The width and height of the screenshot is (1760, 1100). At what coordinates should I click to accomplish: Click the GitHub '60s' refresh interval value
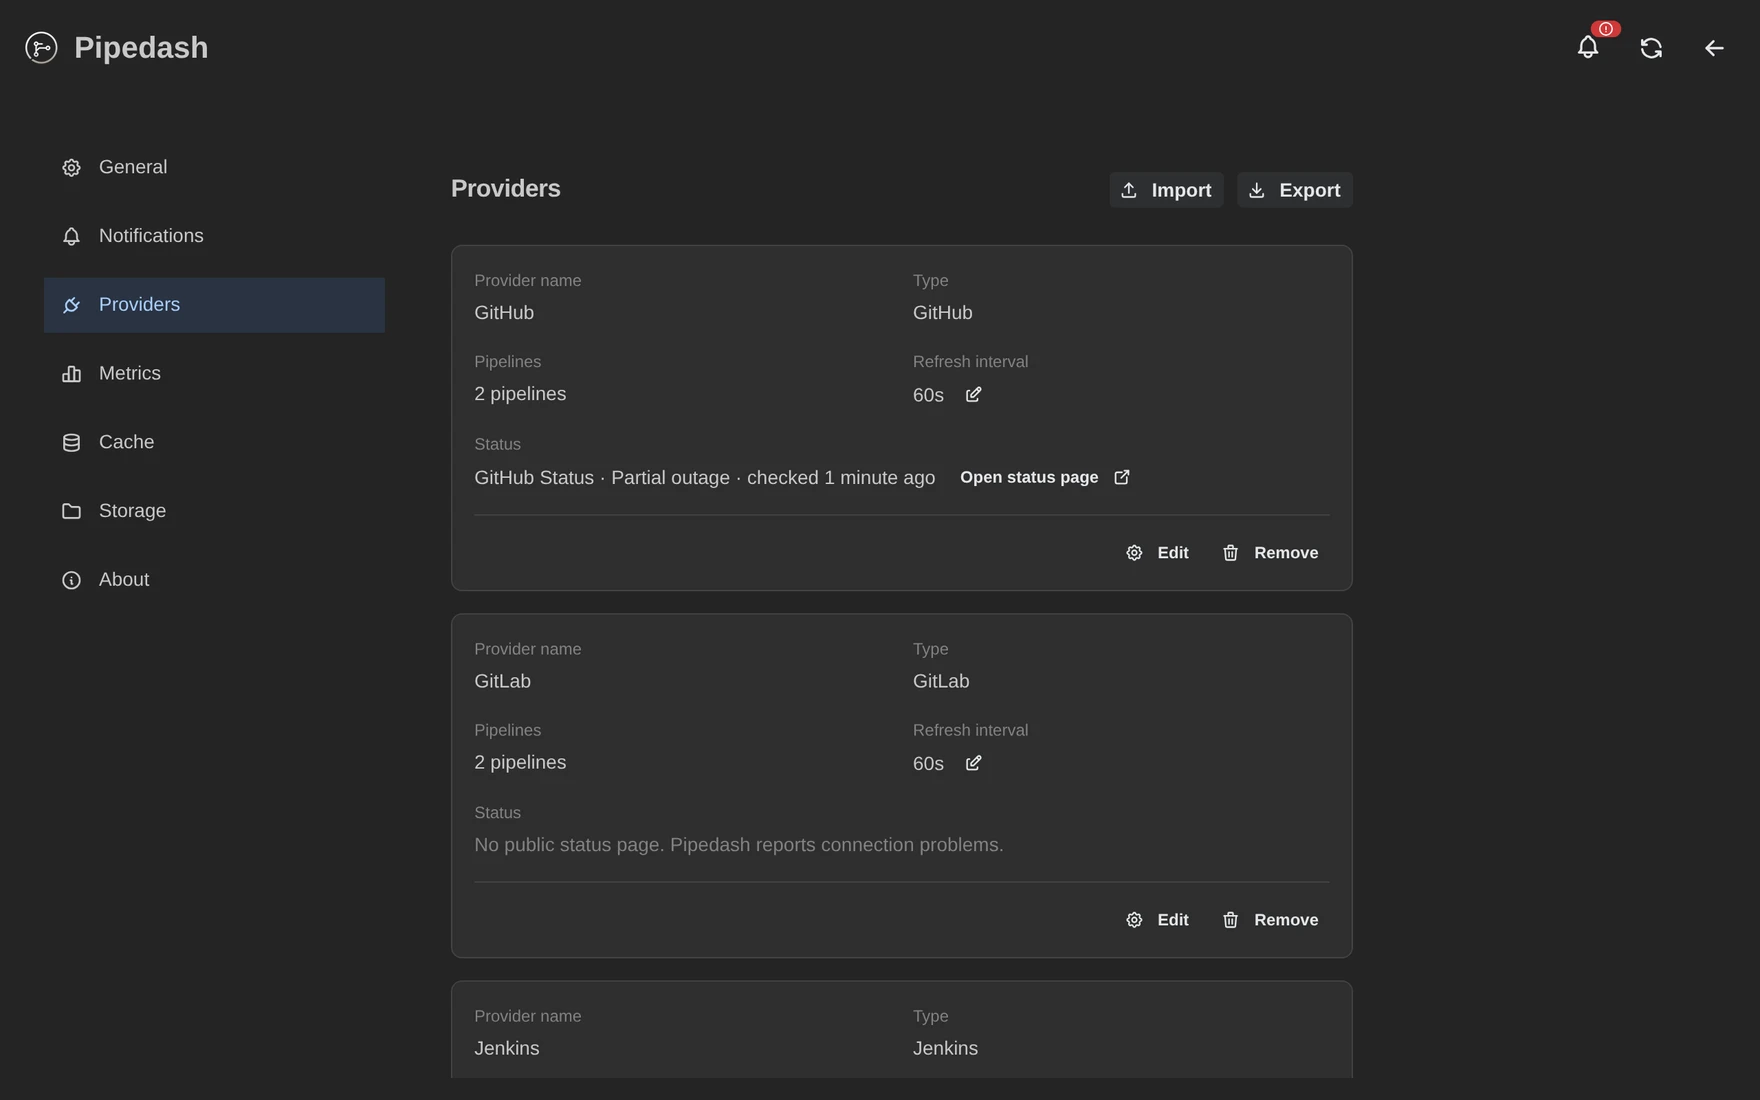(928, 395)
